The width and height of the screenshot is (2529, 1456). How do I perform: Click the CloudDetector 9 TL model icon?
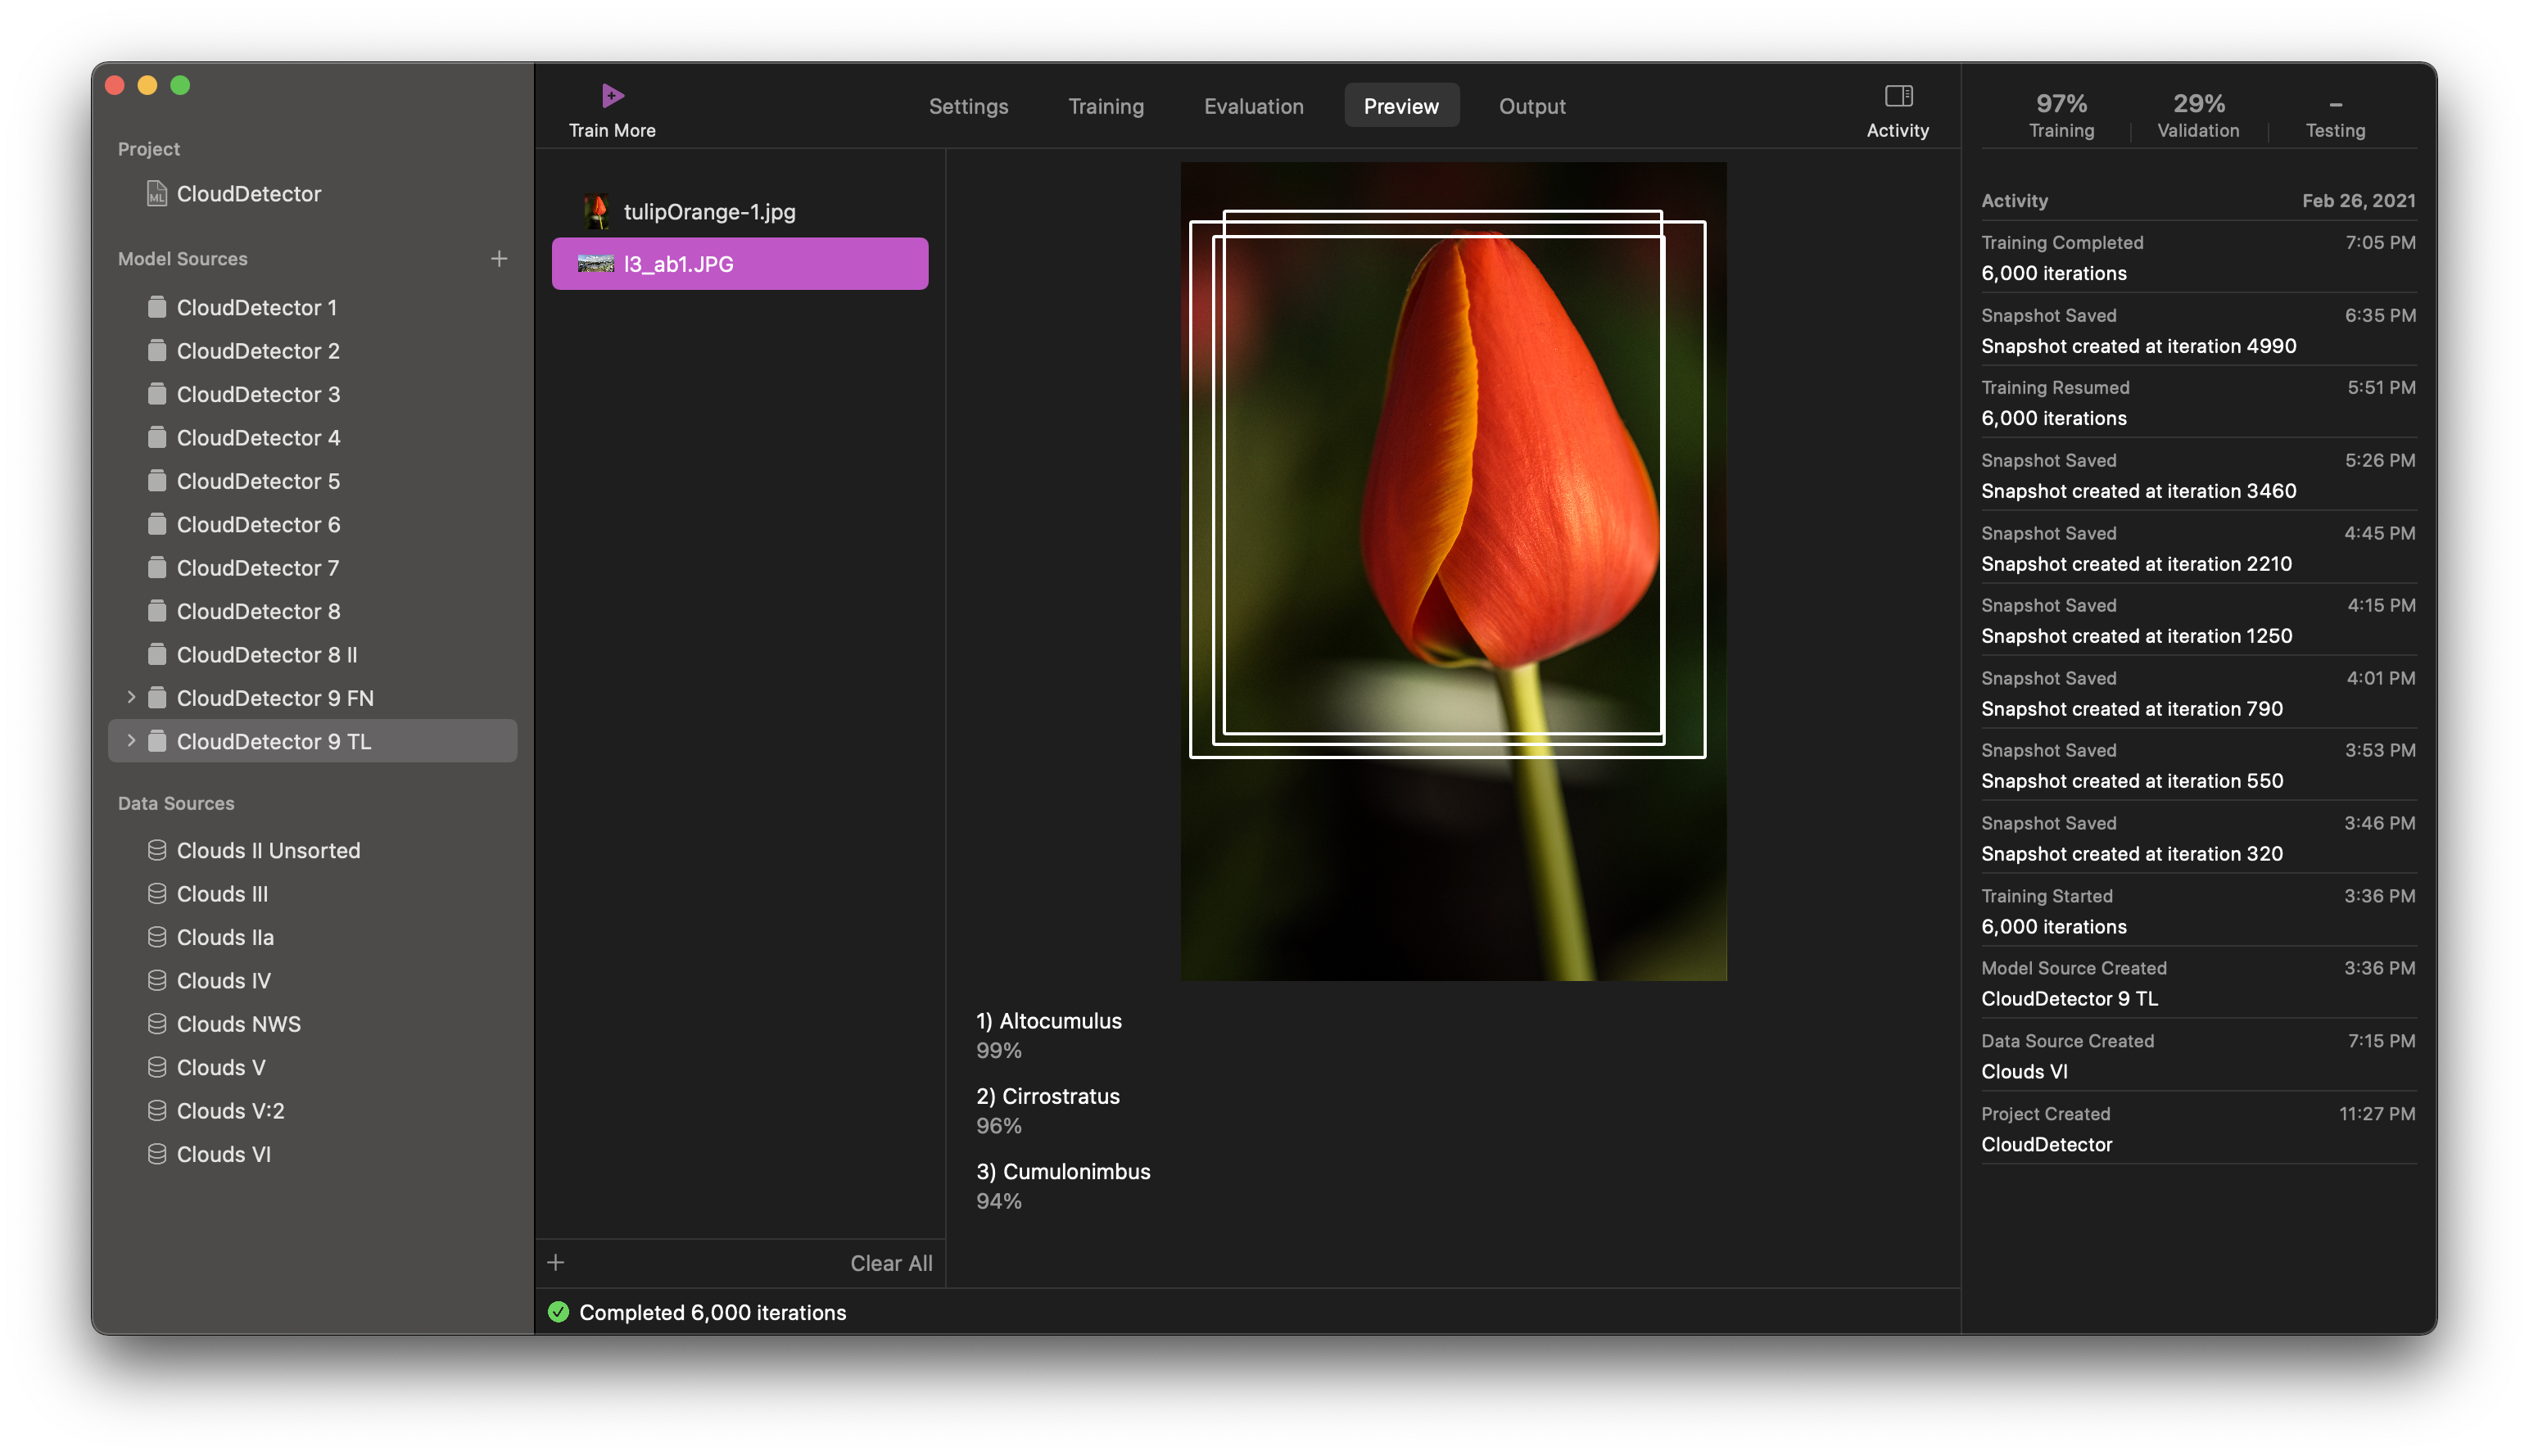tap(156, 740)
